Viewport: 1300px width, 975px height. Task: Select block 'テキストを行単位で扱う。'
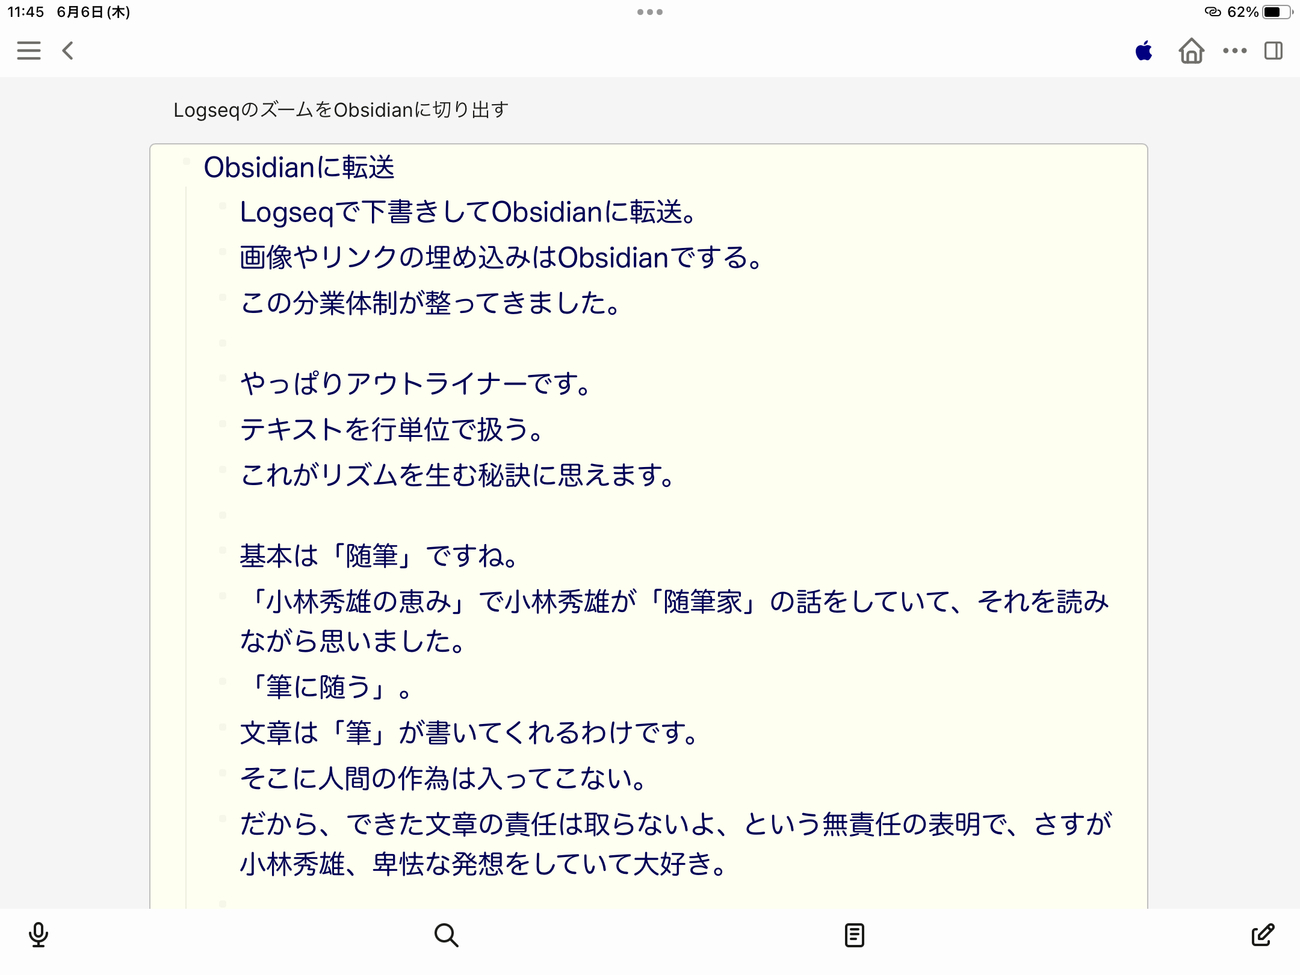(393, 429)
